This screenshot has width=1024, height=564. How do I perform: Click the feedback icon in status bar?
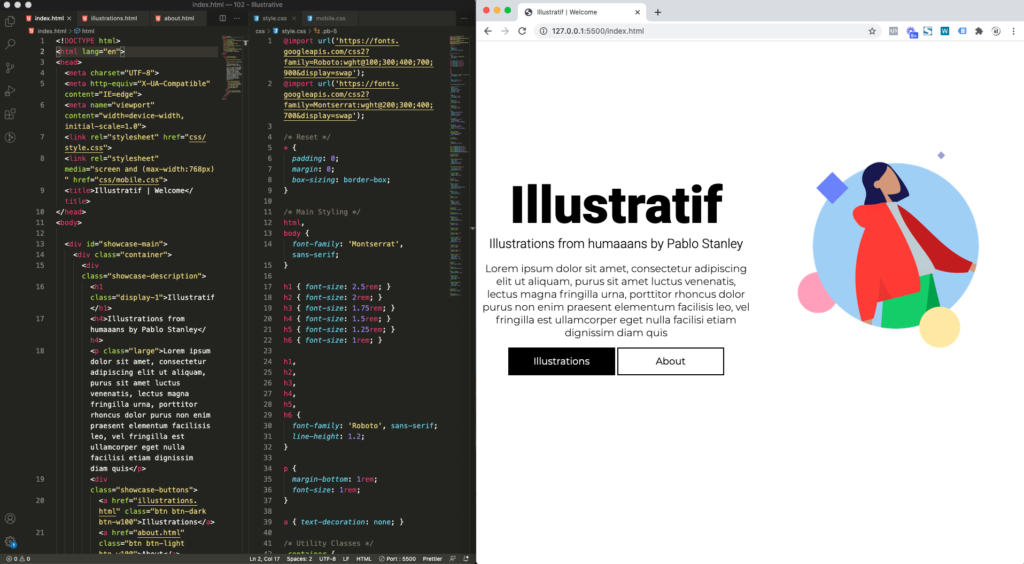click(x=453, y=559)
